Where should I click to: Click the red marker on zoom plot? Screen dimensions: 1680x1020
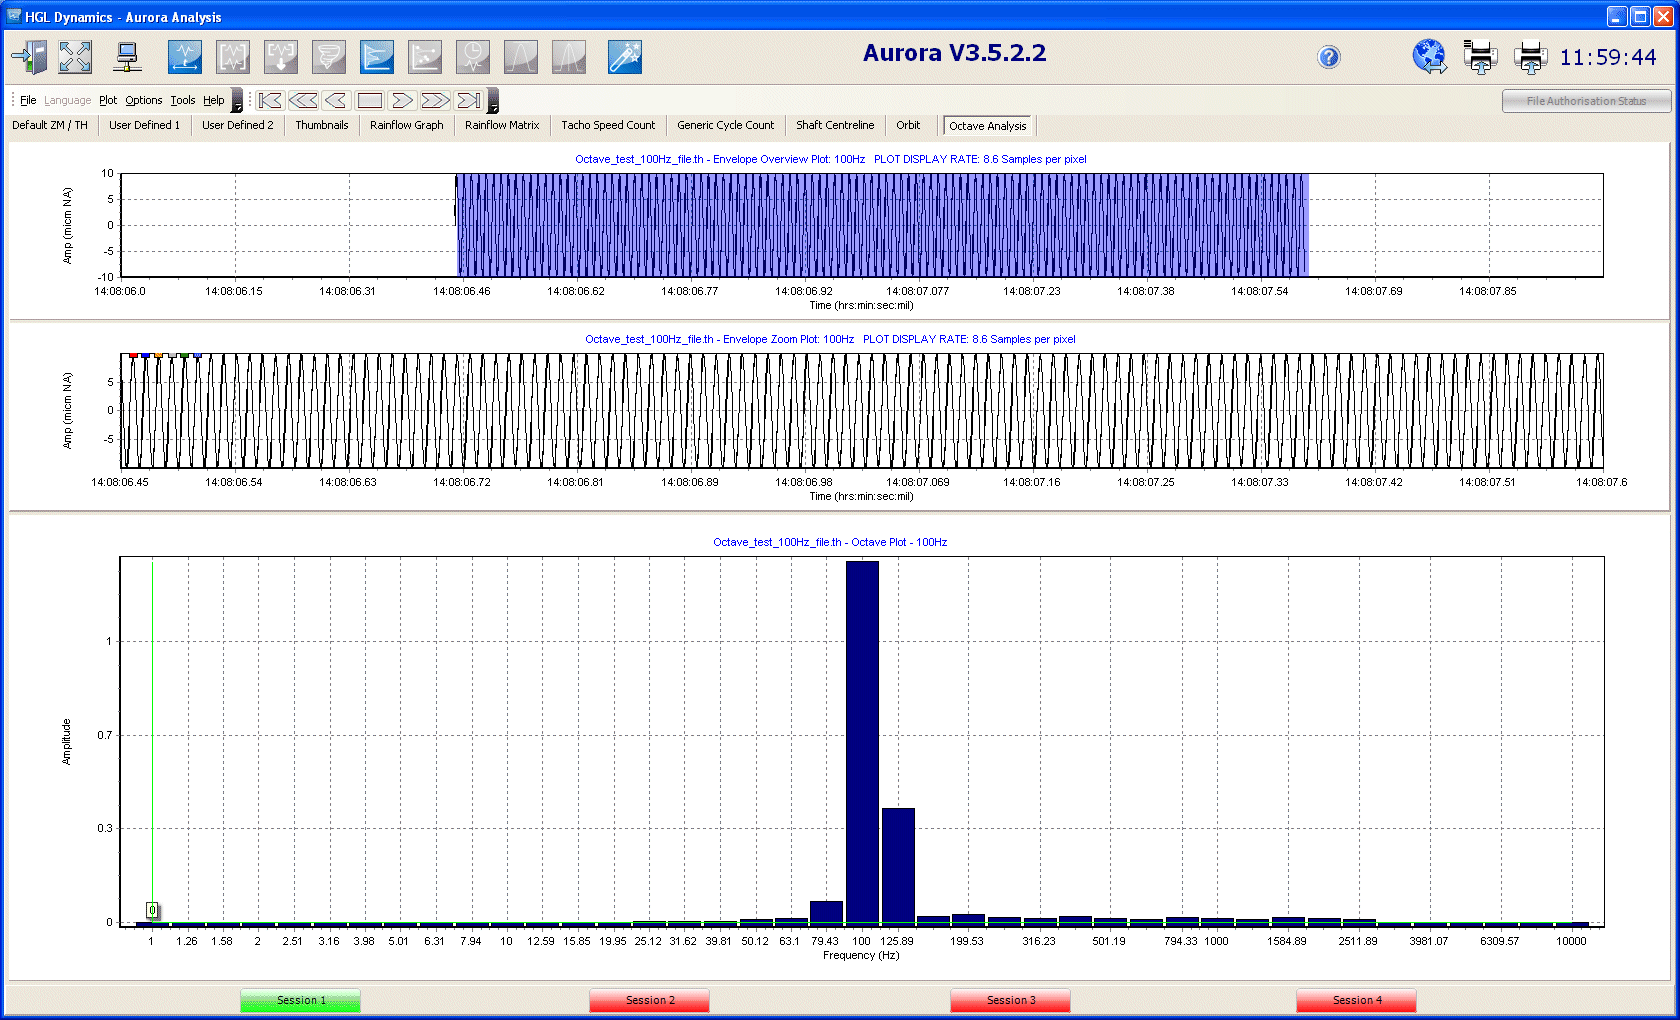(x=133, y=355)
